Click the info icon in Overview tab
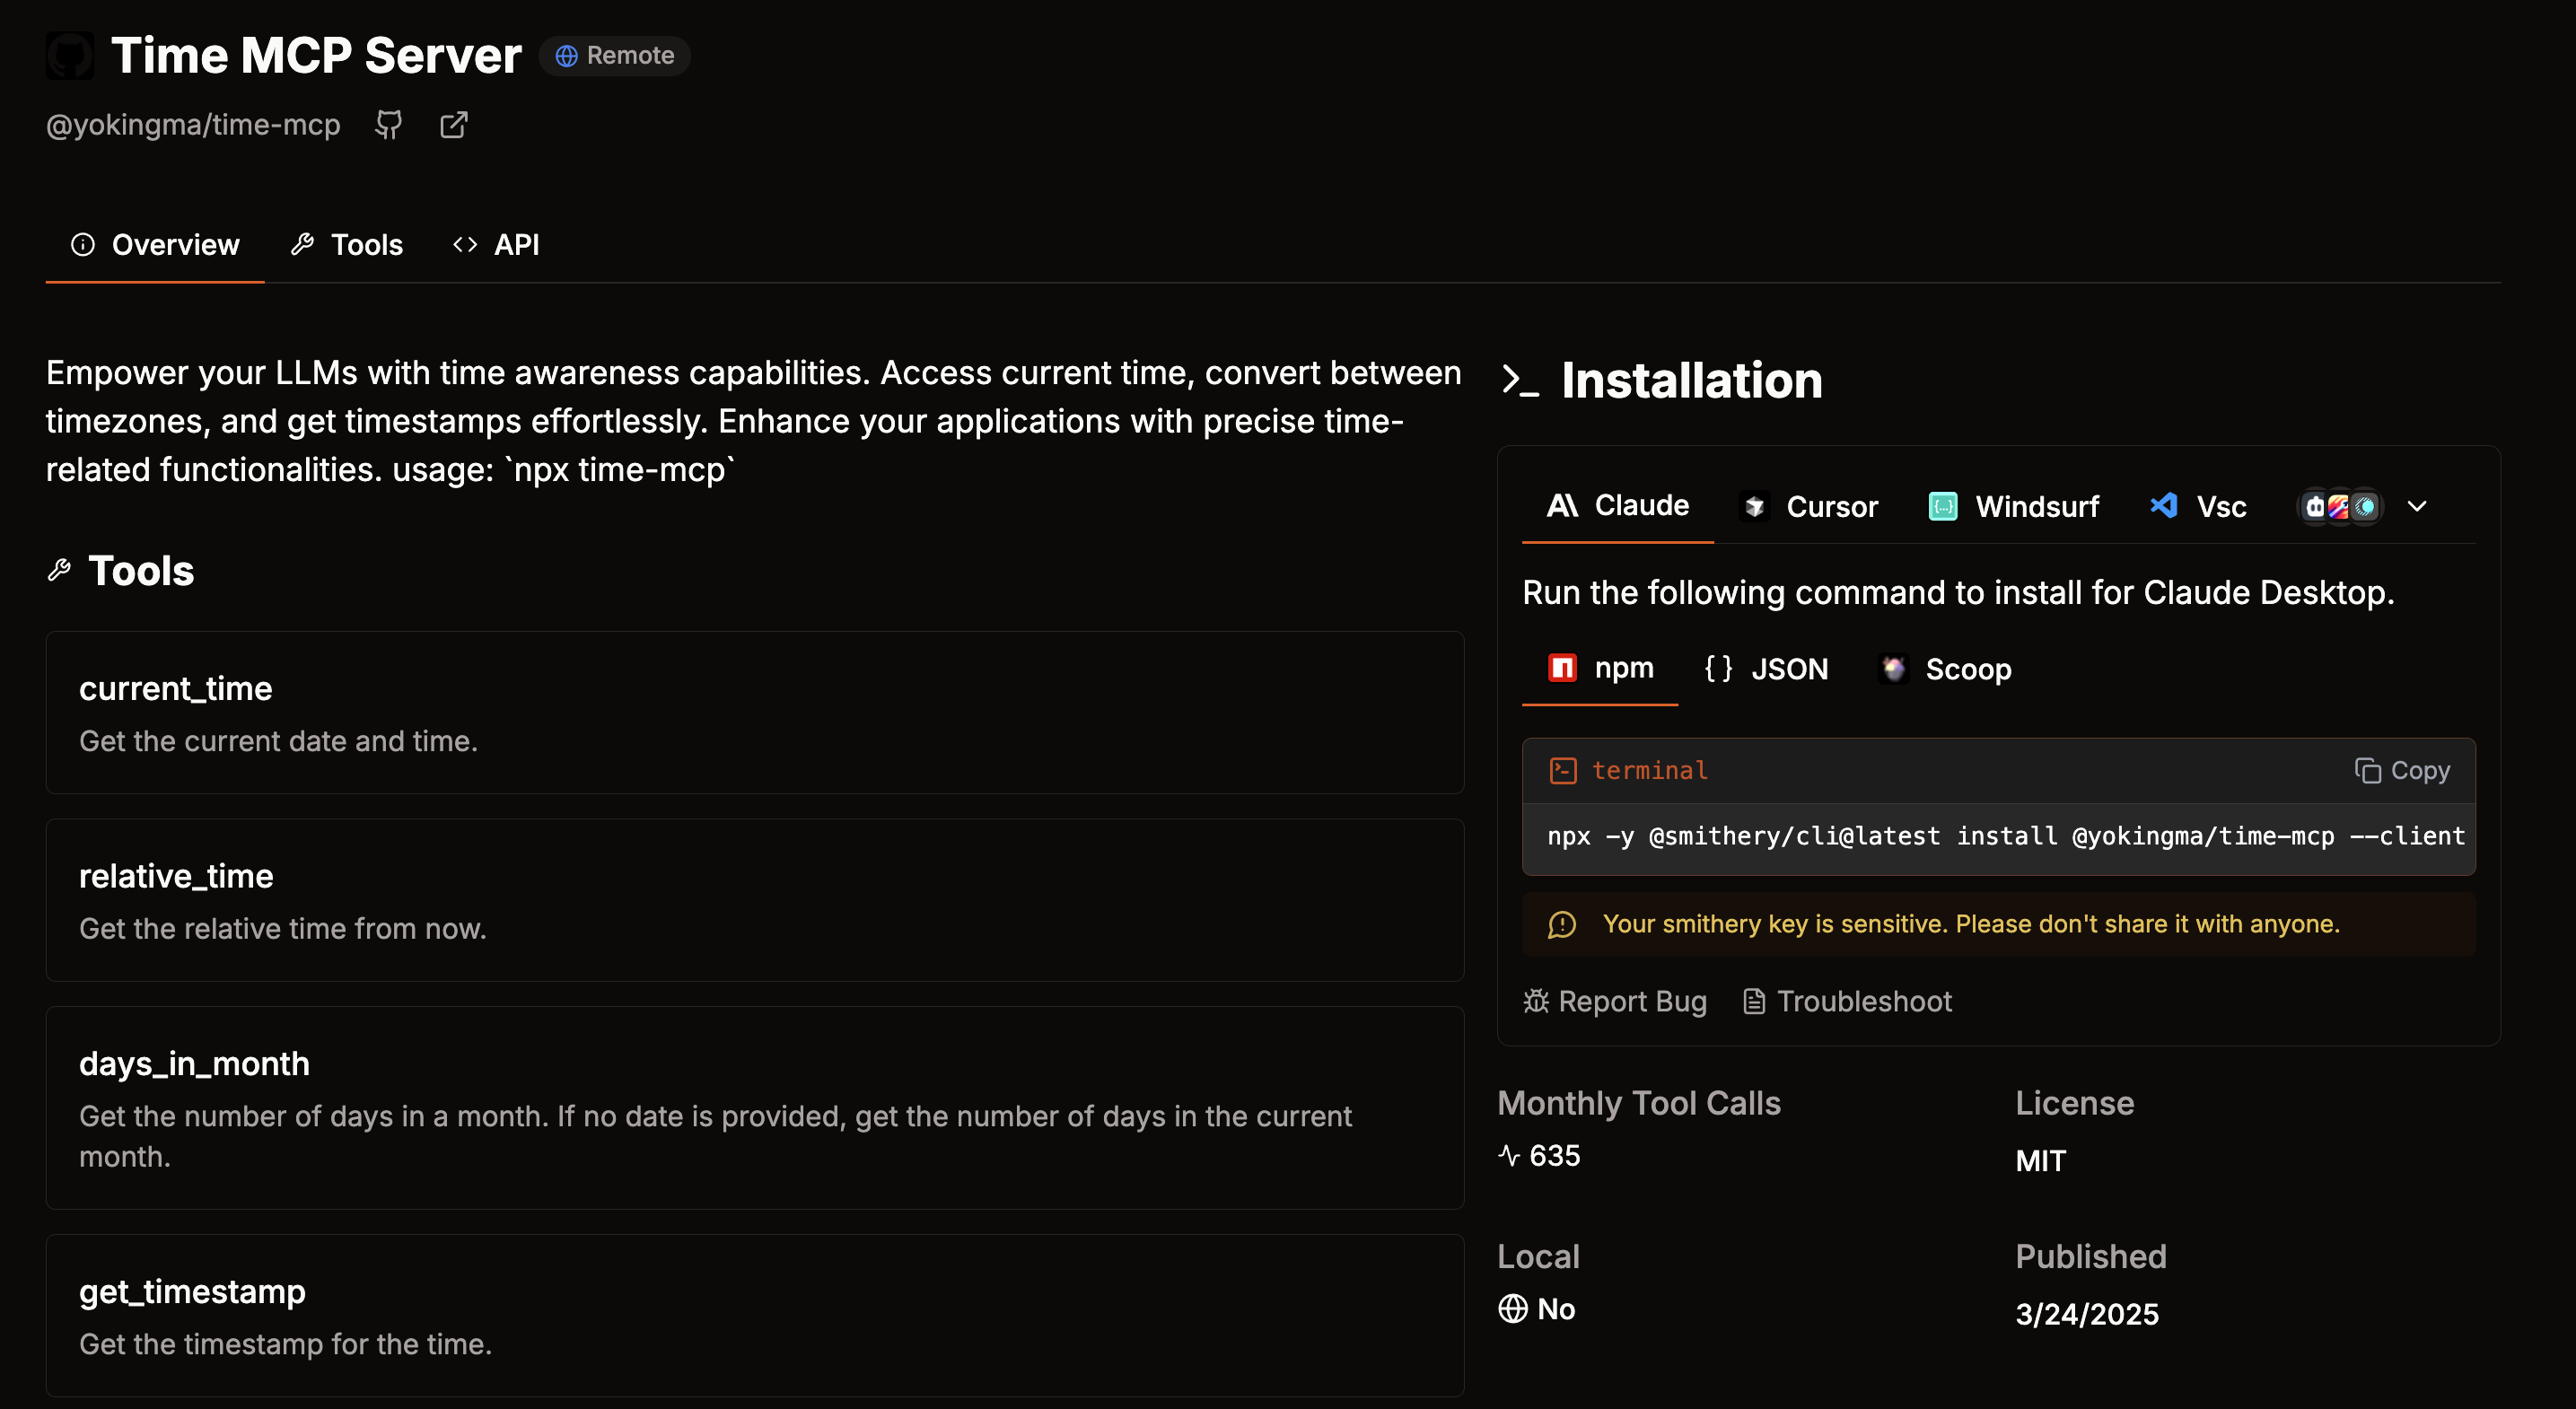The height and width of the screenshot is (1409, 2576). click(x=83, y=245)
